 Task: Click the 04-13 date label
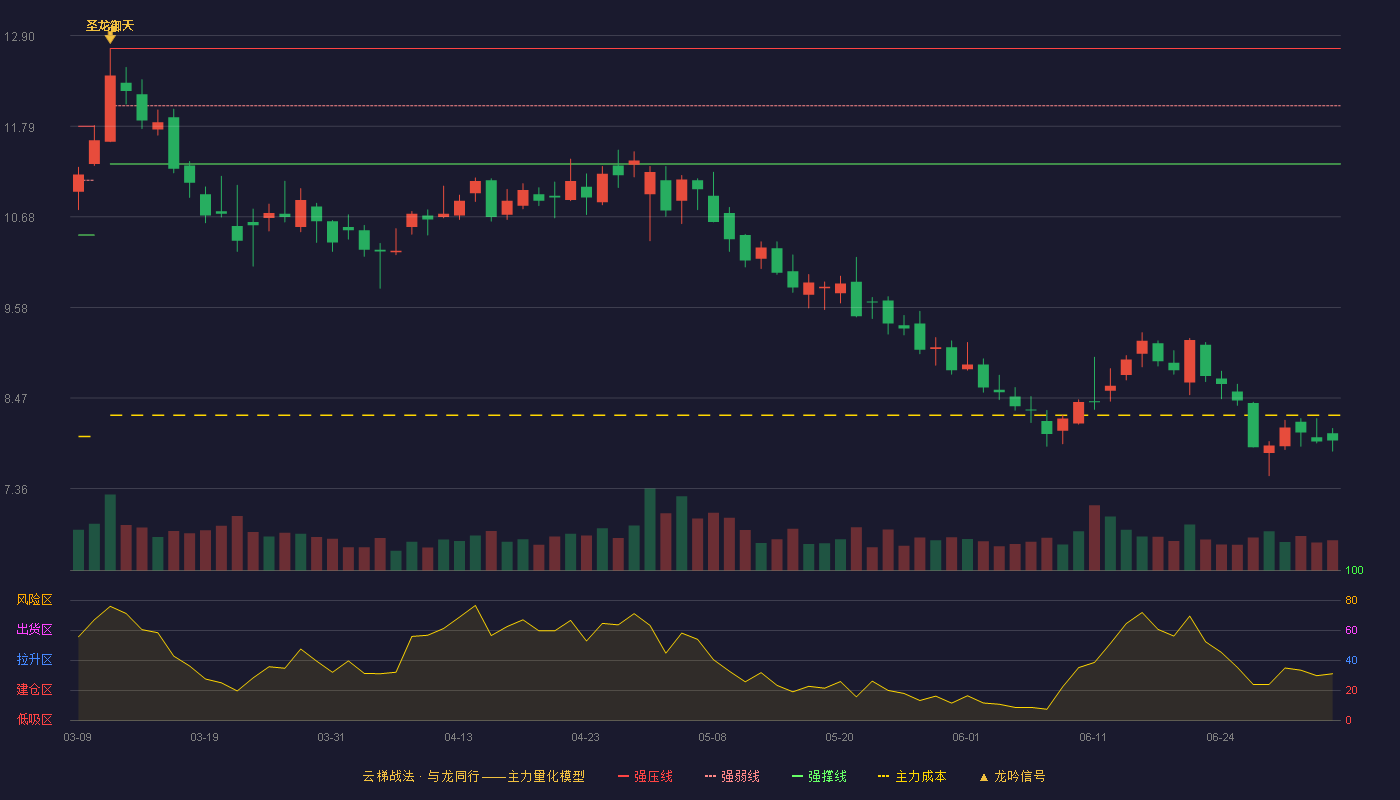coord(458,737)
